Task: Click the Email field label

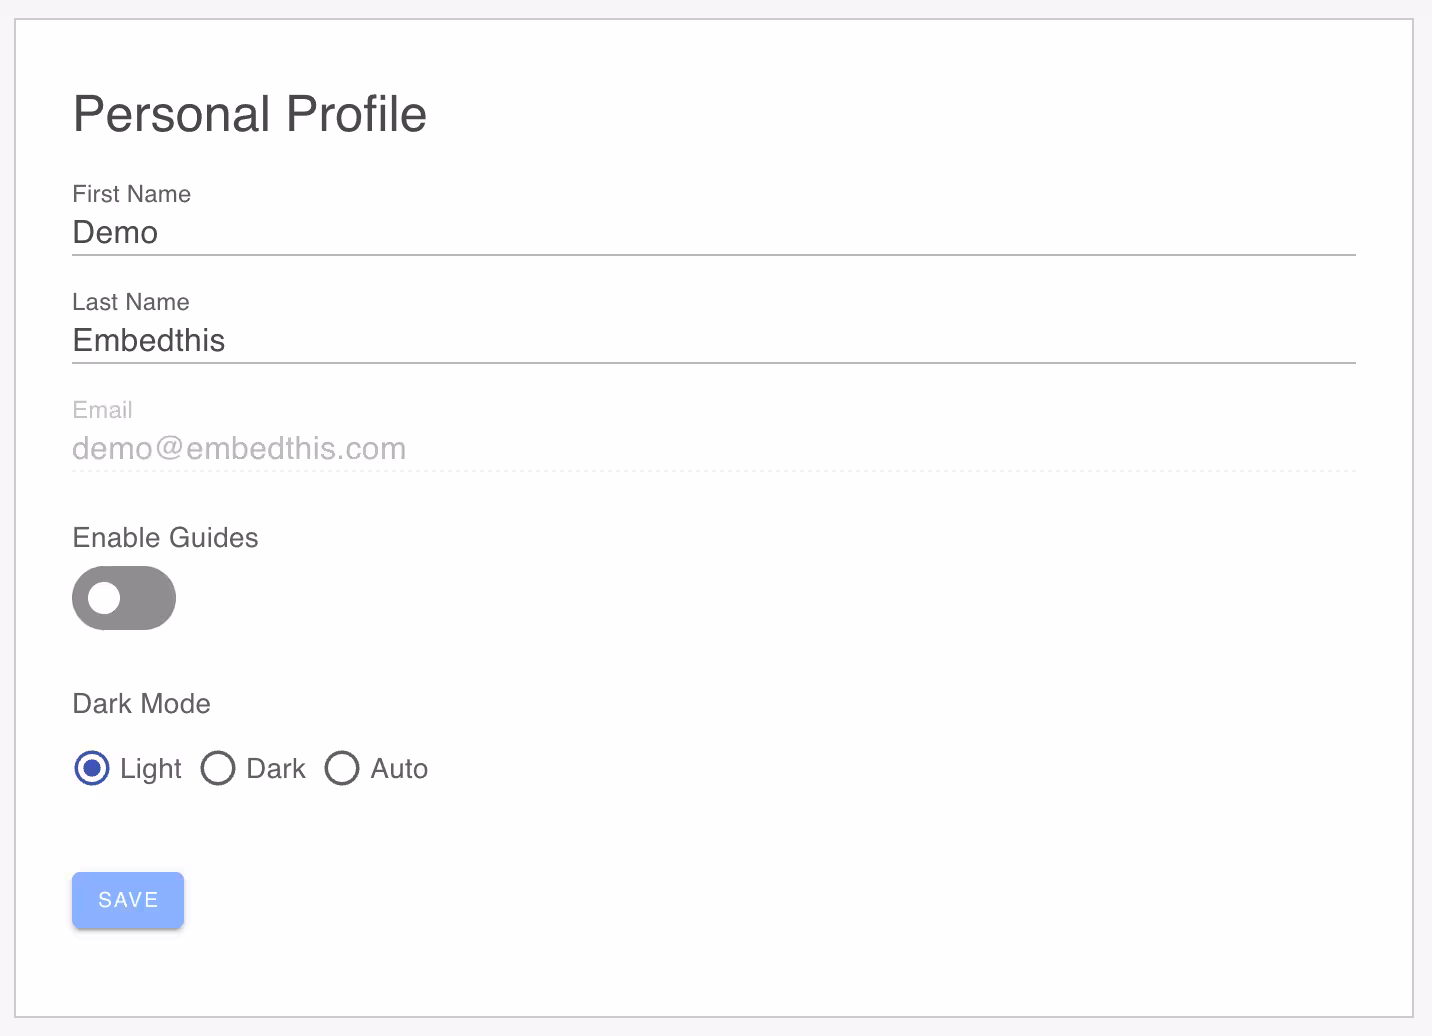Action: pos(102,410)
